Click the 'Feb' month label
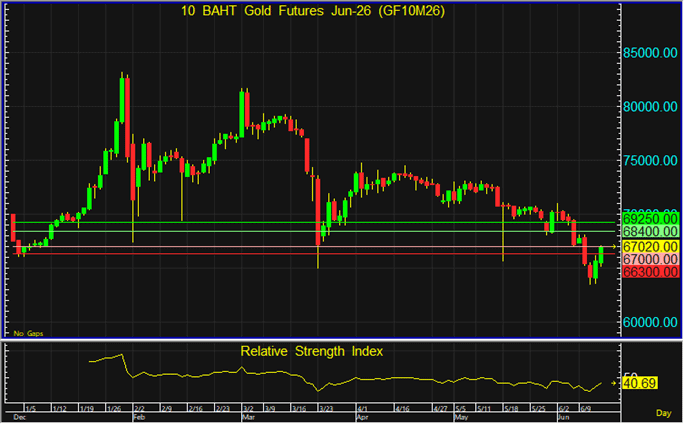The height and width of the screenshot is (424, 684). pos(139,417)
